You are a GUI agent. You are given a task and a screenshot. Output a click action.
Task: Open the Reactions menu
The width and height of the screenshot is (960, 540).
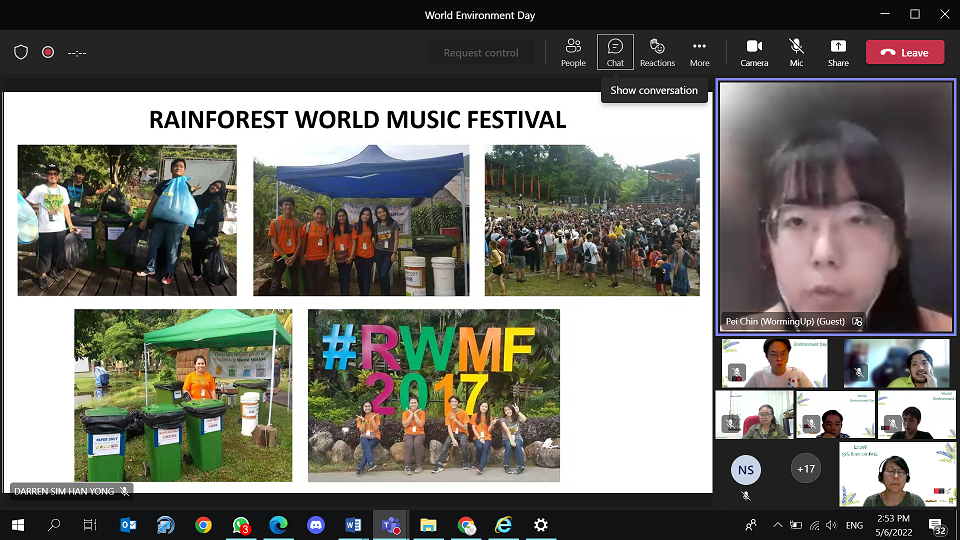point(657,53)
